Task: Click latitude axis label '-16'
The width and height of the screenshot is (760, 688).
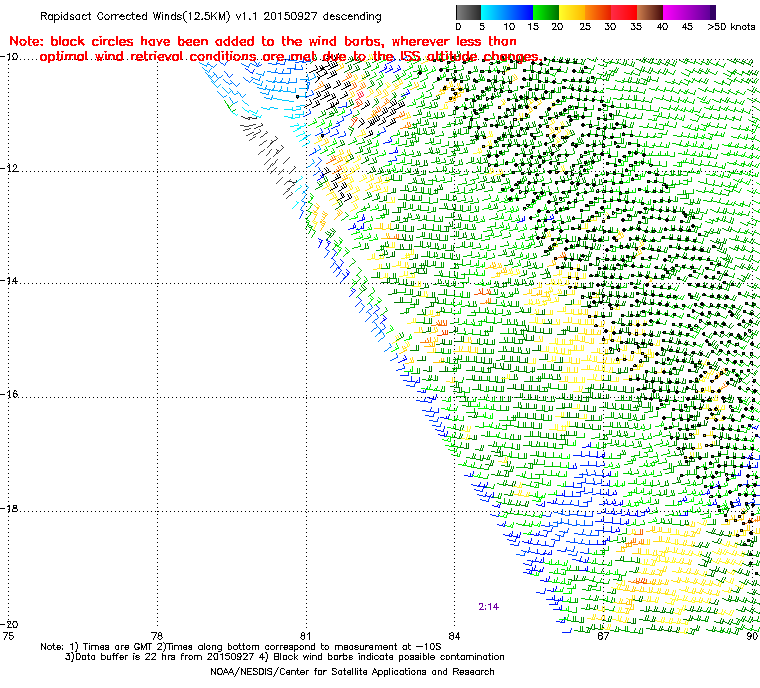Action: pyautogui.click(x=10, y=395)
